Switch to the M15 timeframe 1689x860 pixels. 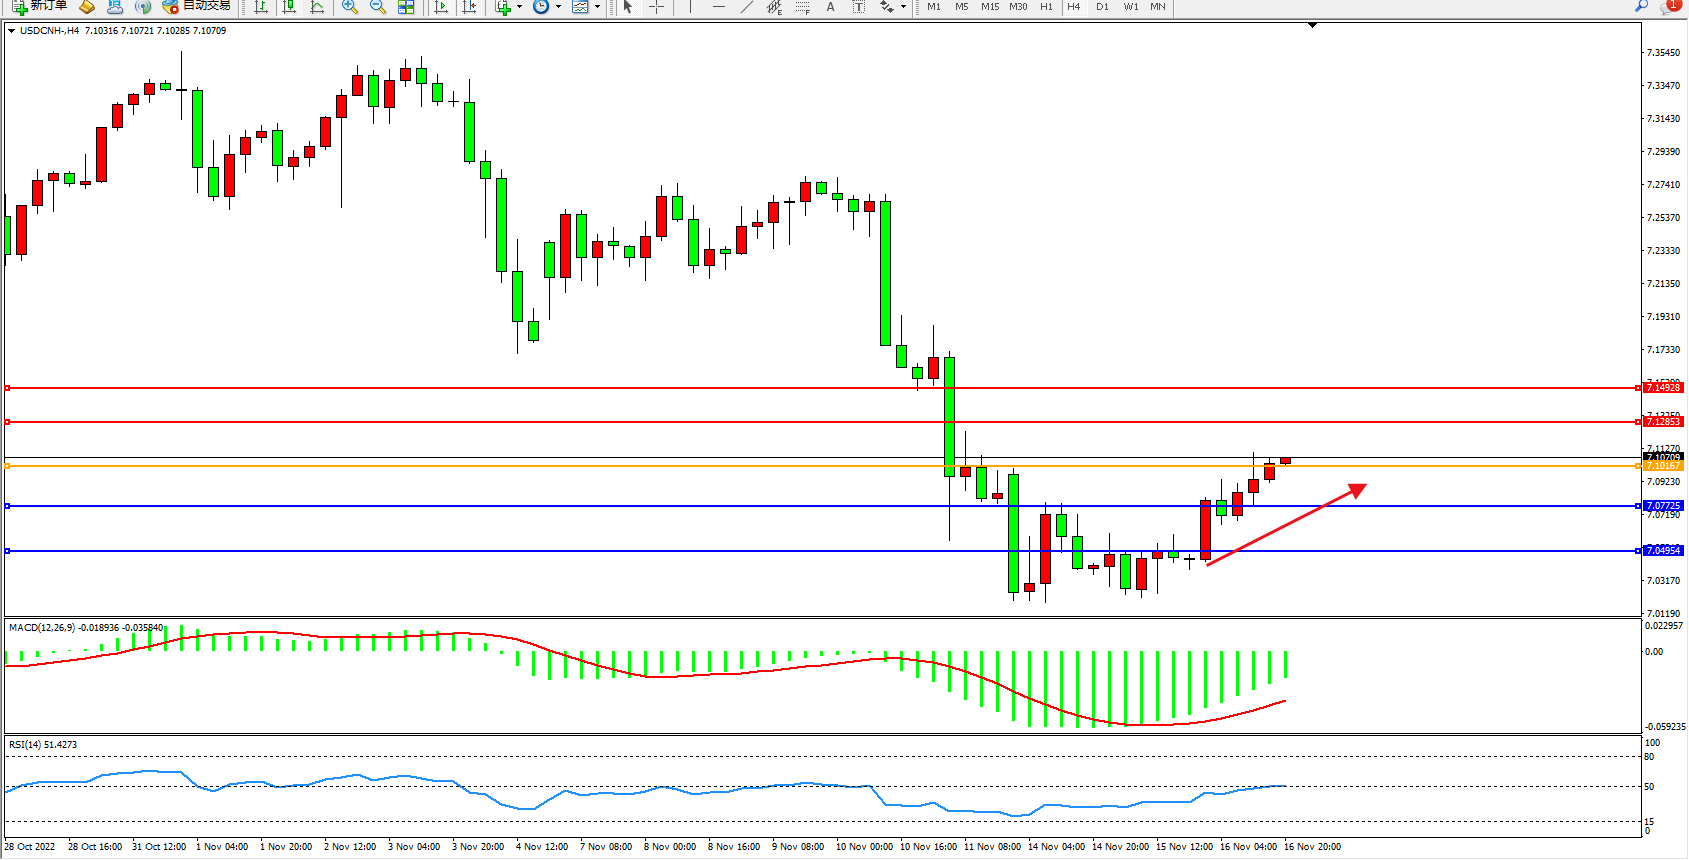coord(989,7)
